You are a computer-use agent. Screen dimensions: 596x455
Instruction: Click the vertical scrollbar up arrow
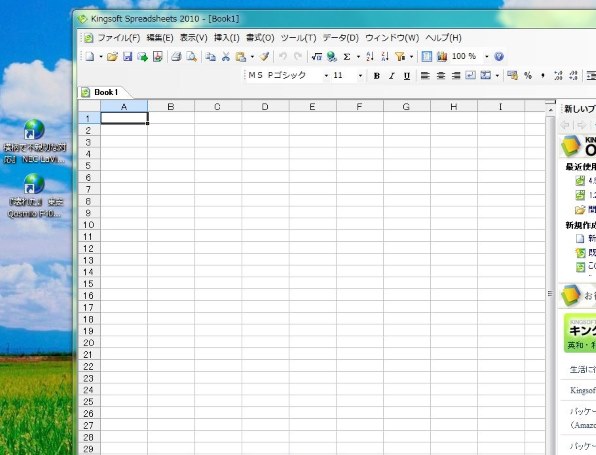click(x=550, y=110)
